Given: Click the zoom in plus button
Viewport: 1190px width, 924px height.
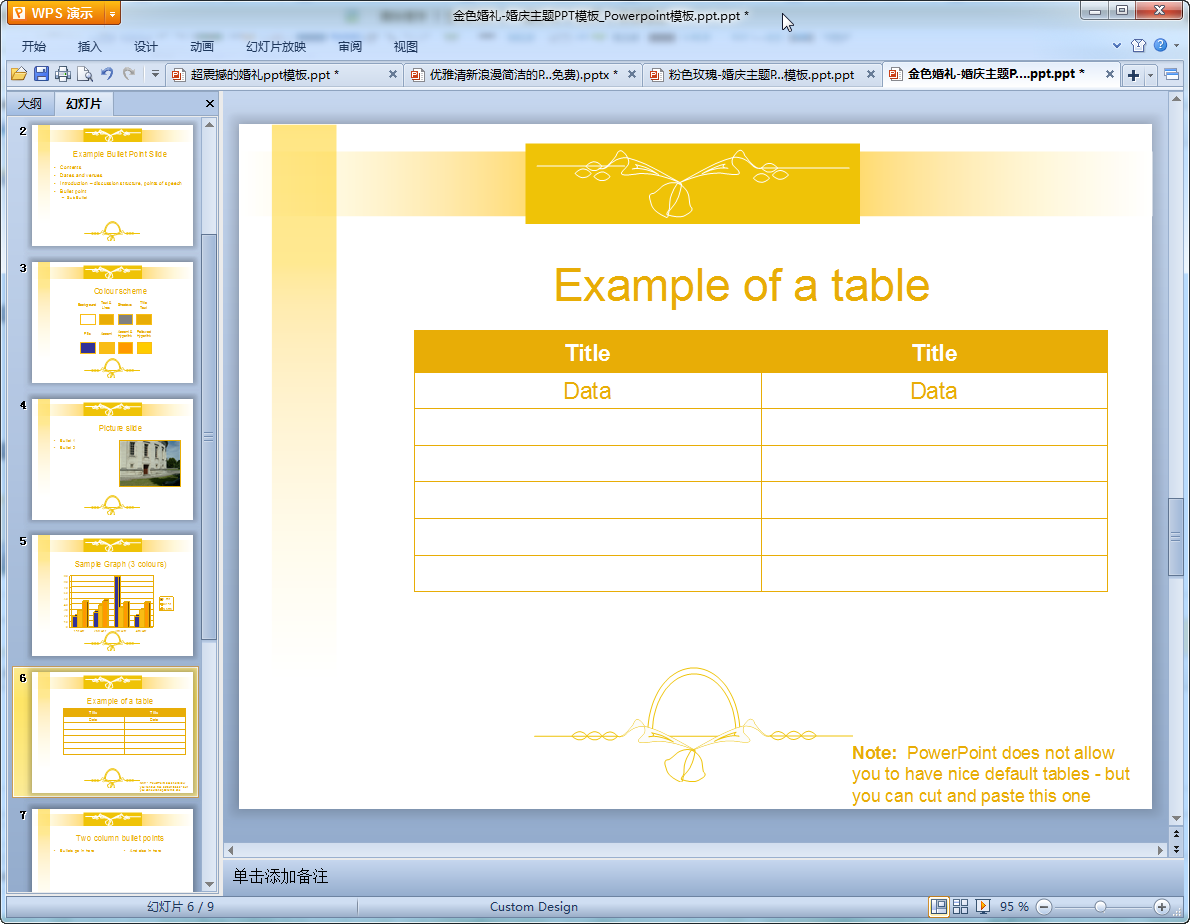Looking at the screenshot, I should pyautogui.click(x=1161, y=906).
